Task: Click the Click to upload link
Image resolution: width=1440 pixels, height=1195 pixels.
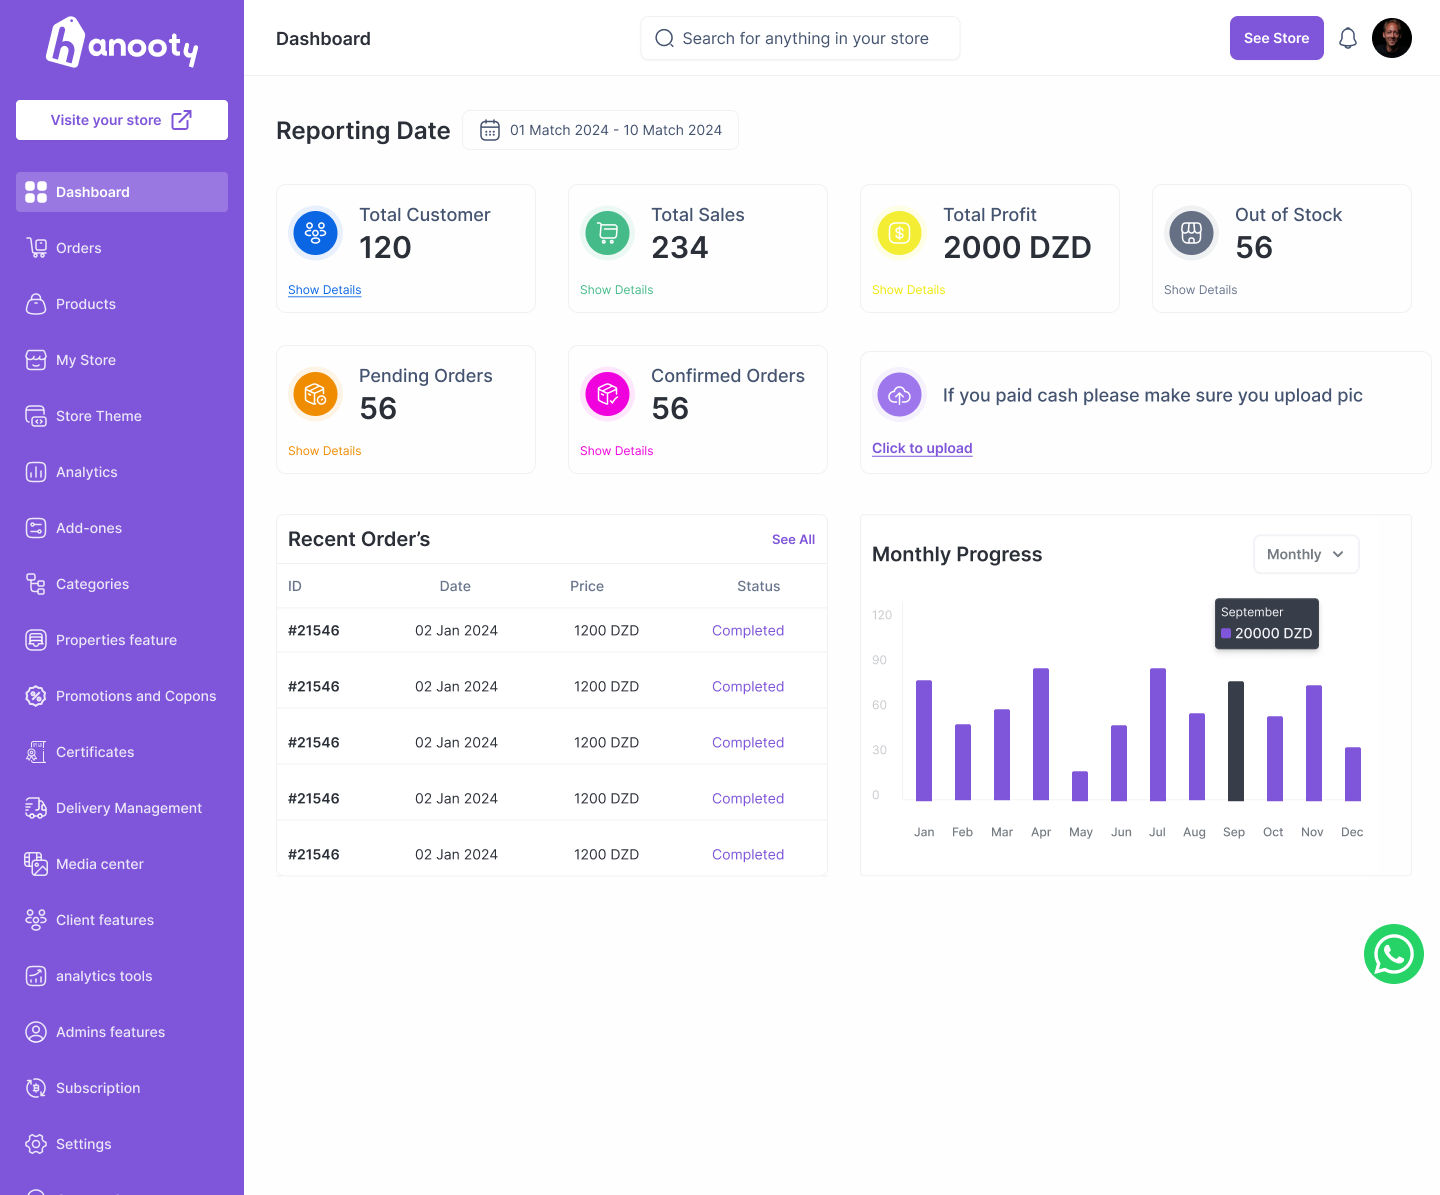Action: click(x=922, y=448)
